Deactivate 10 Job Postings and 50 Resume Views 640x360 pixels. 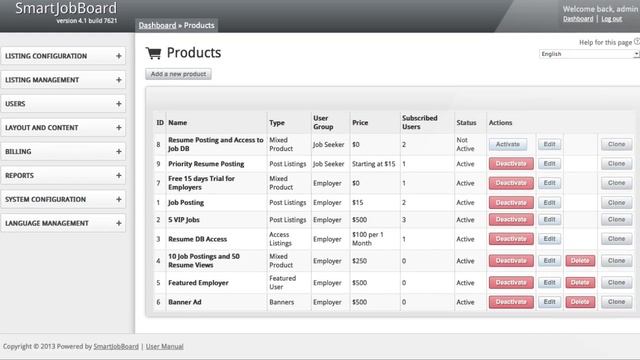click(x=511, y=260)
